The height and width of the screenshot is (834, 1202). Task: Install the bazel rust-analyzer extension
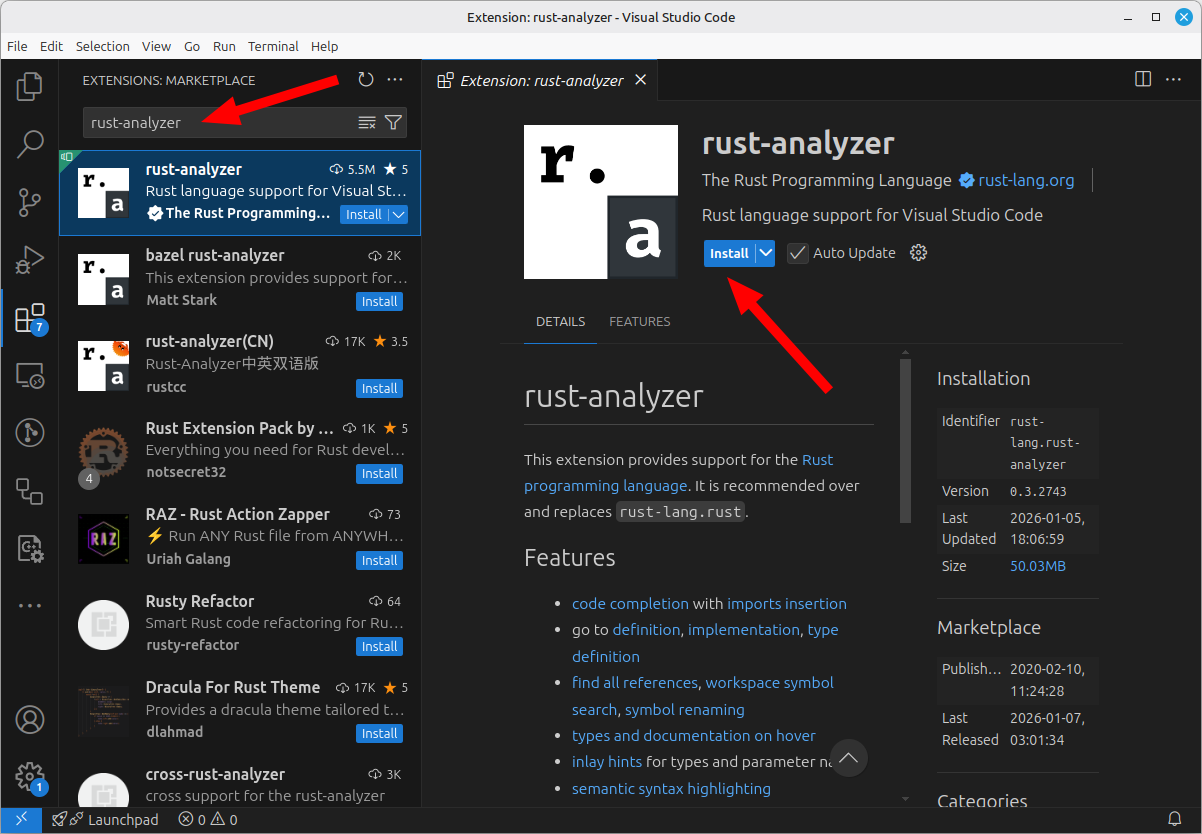(x=379, y=302)
